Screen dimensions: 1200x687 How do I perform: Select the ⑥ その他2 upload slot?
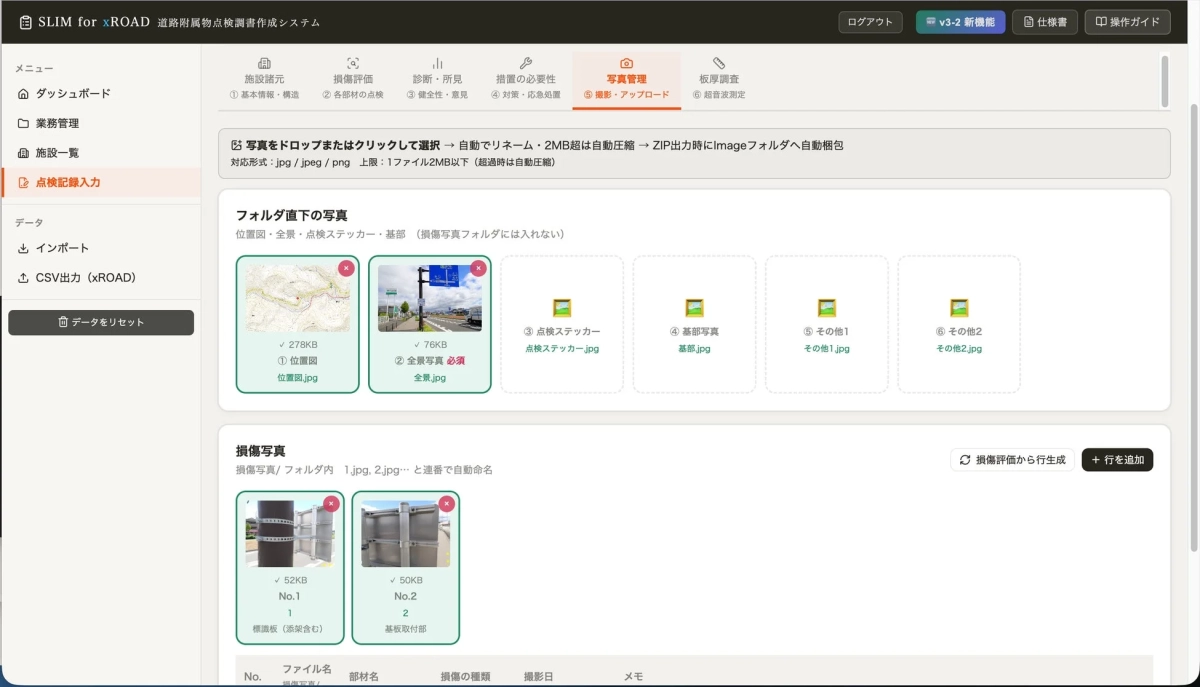coord(959,324)
